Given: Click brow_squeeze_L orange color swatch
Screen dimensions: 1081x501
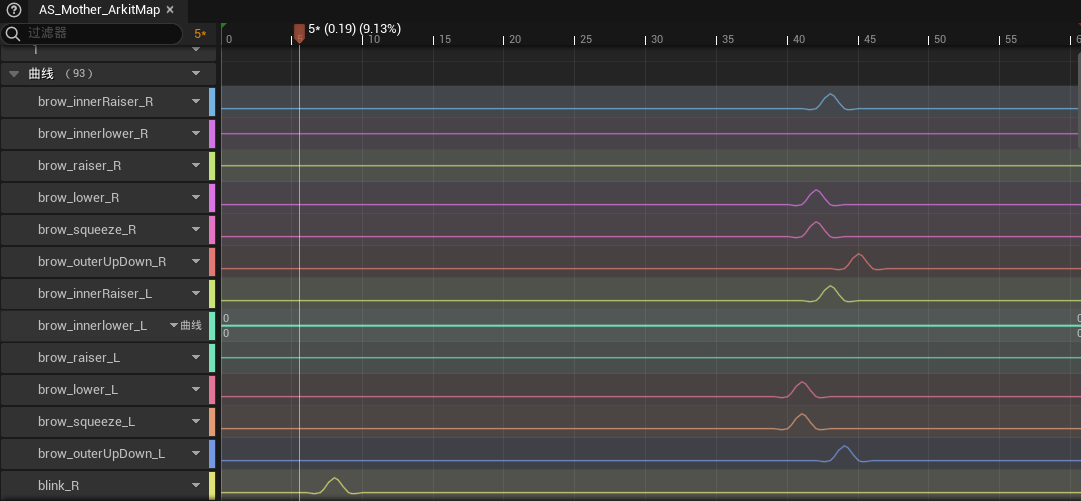Looking at the screenshot, I should (x=212, y=422).
